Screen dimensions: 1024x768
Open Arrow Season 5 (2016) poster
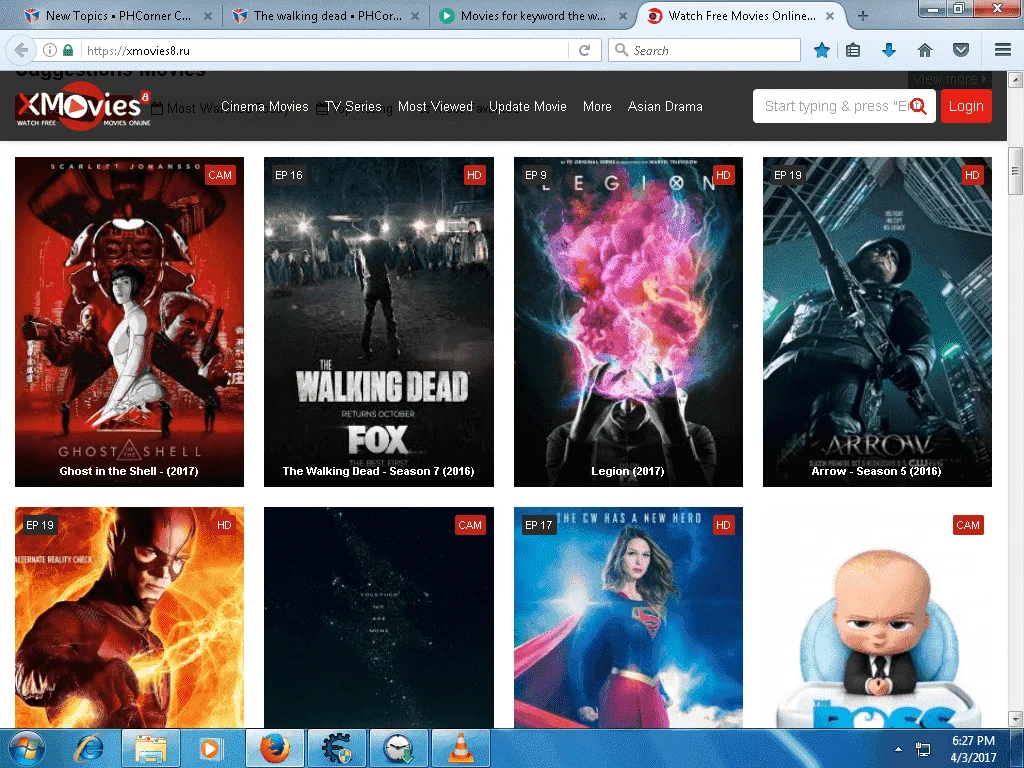(877, 321)
